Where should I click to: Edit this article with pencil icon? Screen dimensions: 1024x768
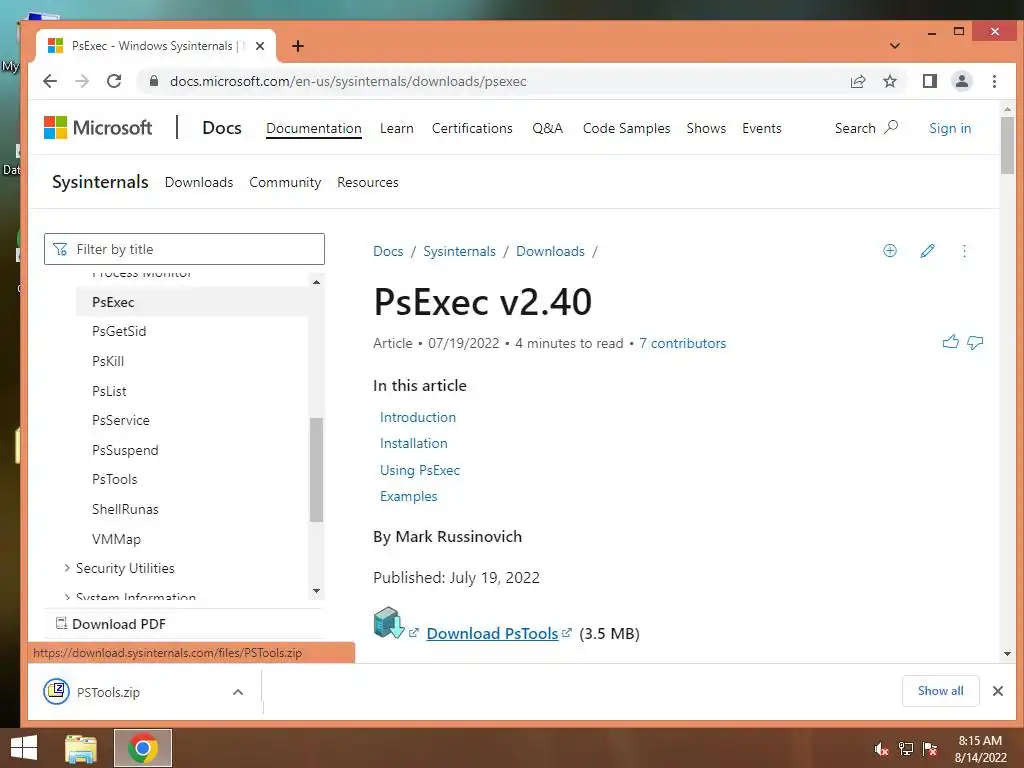pyautogui.click(x=927, y=251)
